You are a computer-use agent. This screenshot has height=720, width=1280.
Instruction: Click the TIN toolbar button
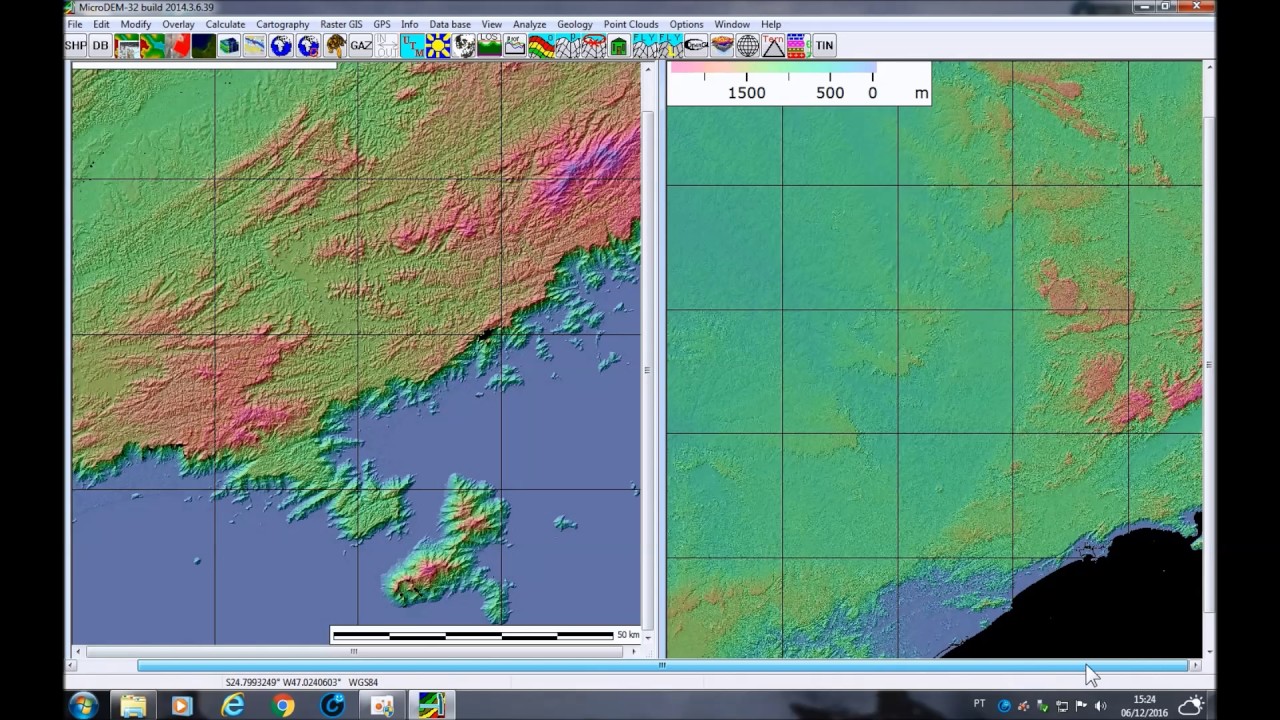[x=824, y=45]
